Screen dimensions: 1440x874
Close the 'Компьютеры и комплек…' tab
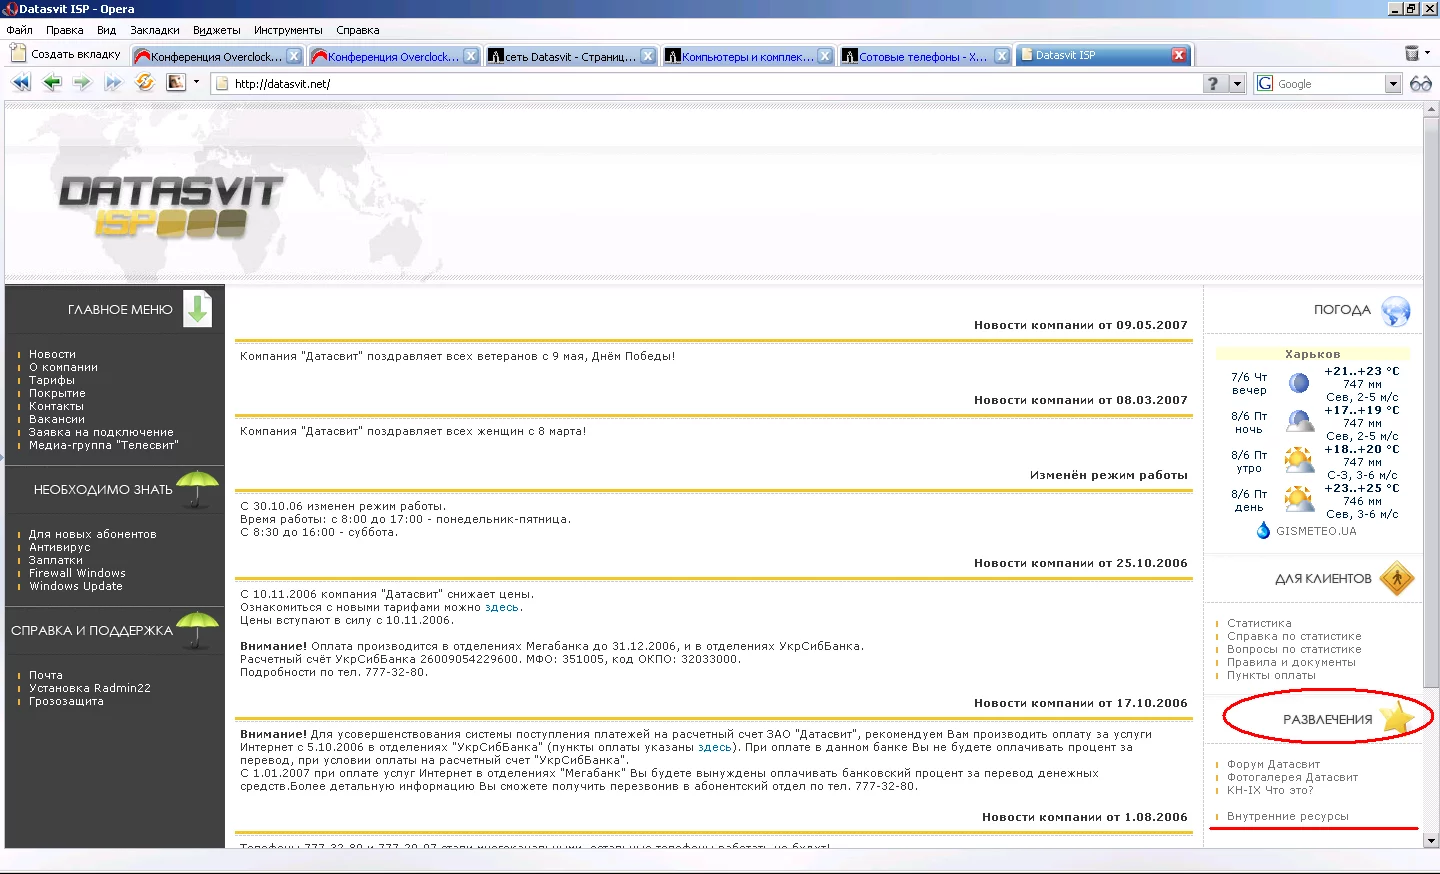click(x=825, y=56)
